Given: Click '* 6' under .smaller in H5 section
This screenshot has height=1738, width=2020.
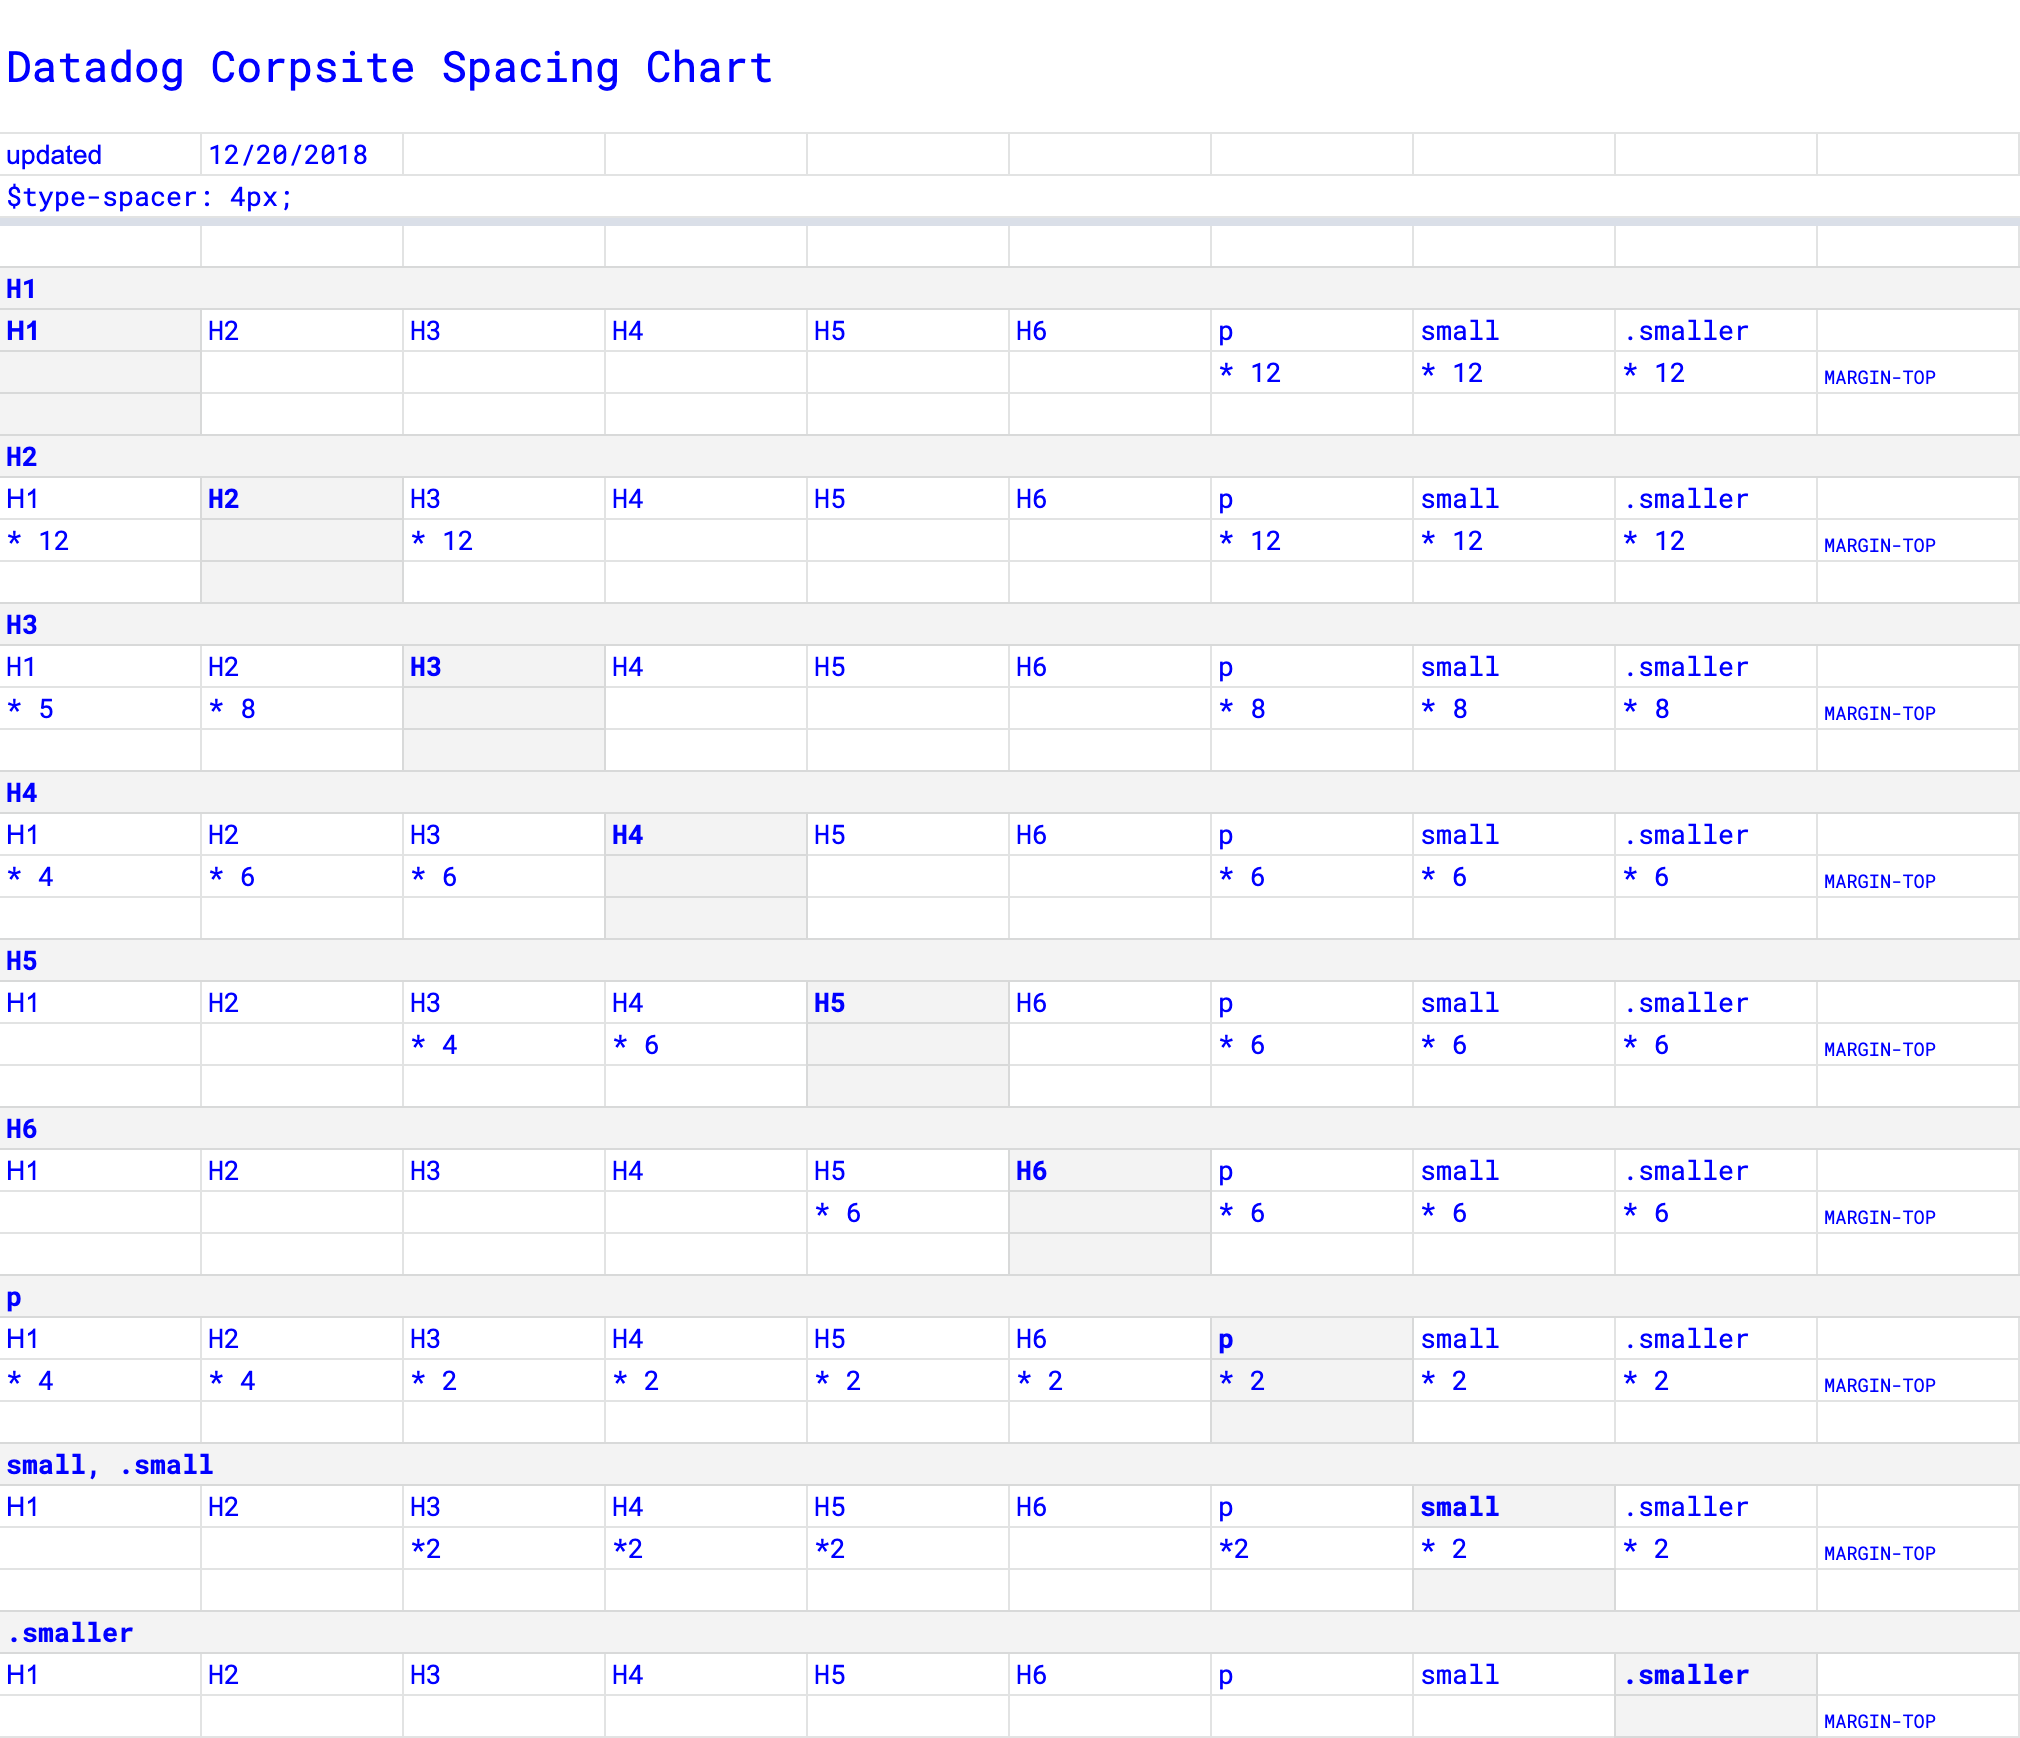Looking at the screenshot, I should (x=1716, y=1045).
